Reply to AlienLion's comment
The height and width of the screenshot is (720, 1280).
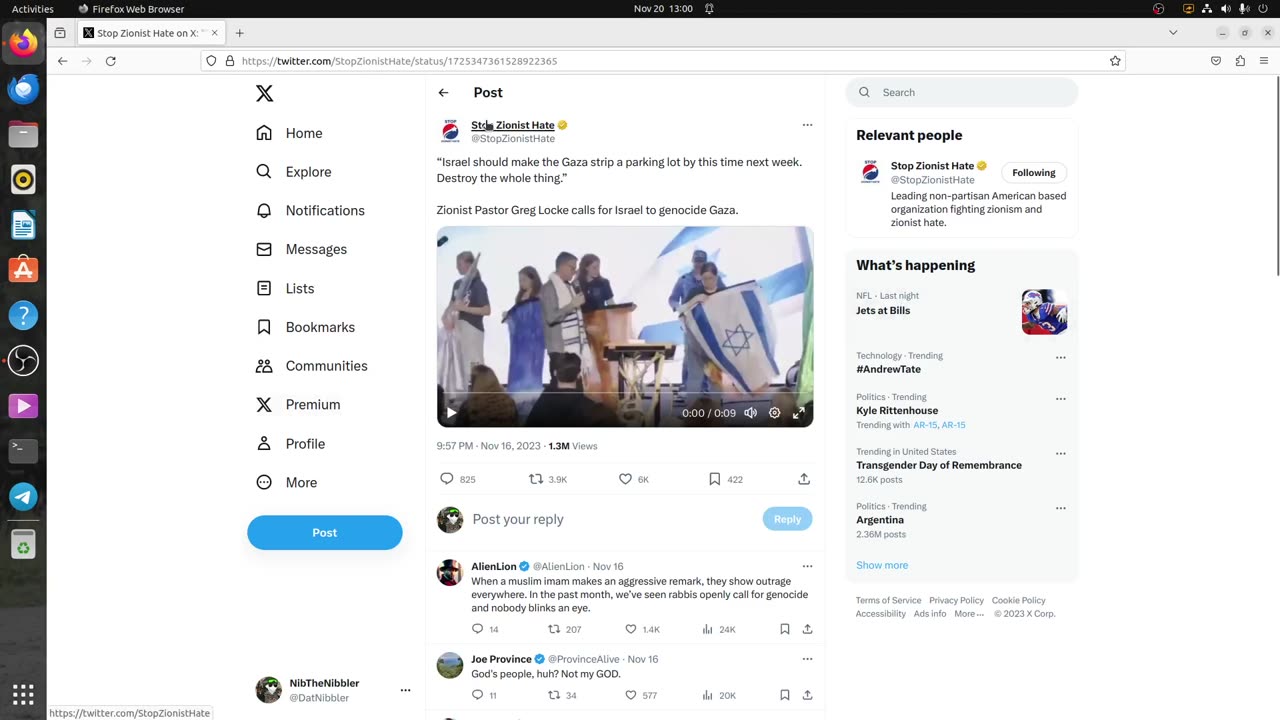coord(477,629)
